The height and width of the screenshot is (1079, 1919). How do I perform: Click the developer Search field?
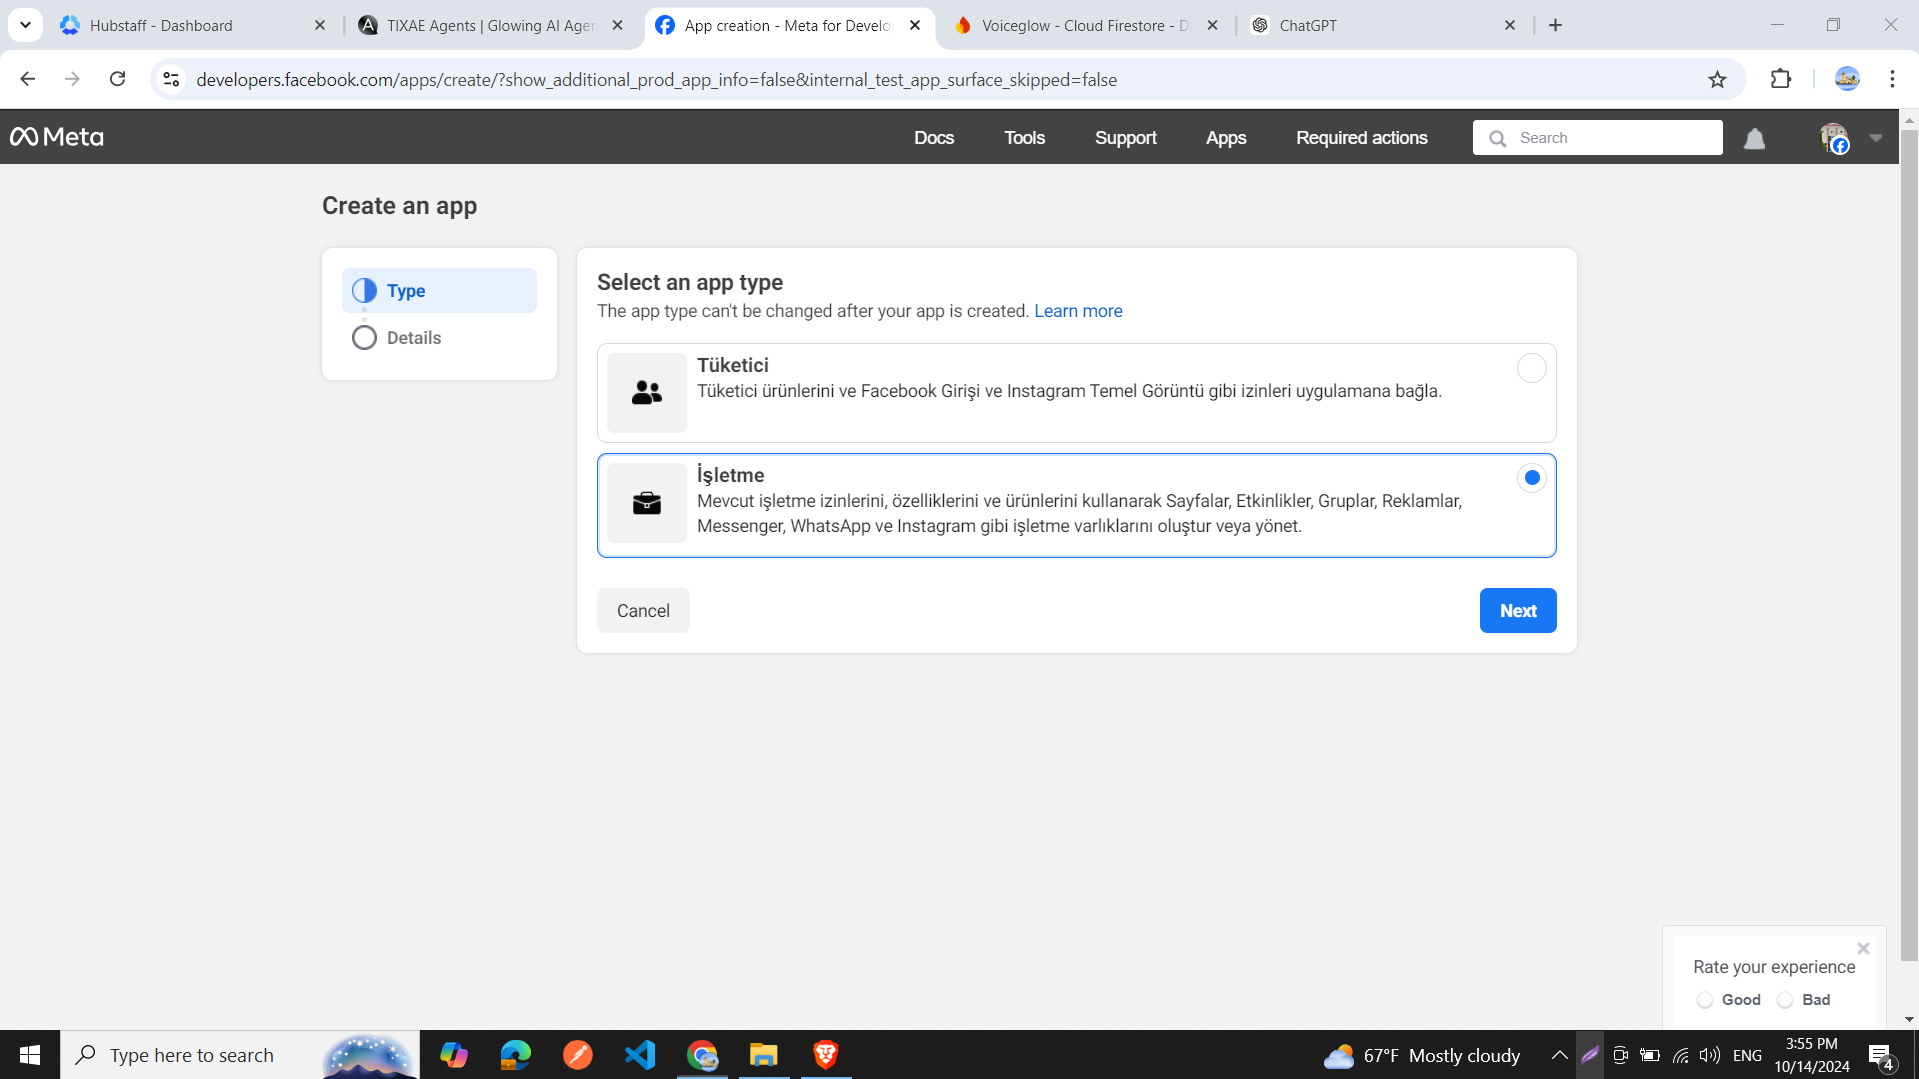point(1600,138)
